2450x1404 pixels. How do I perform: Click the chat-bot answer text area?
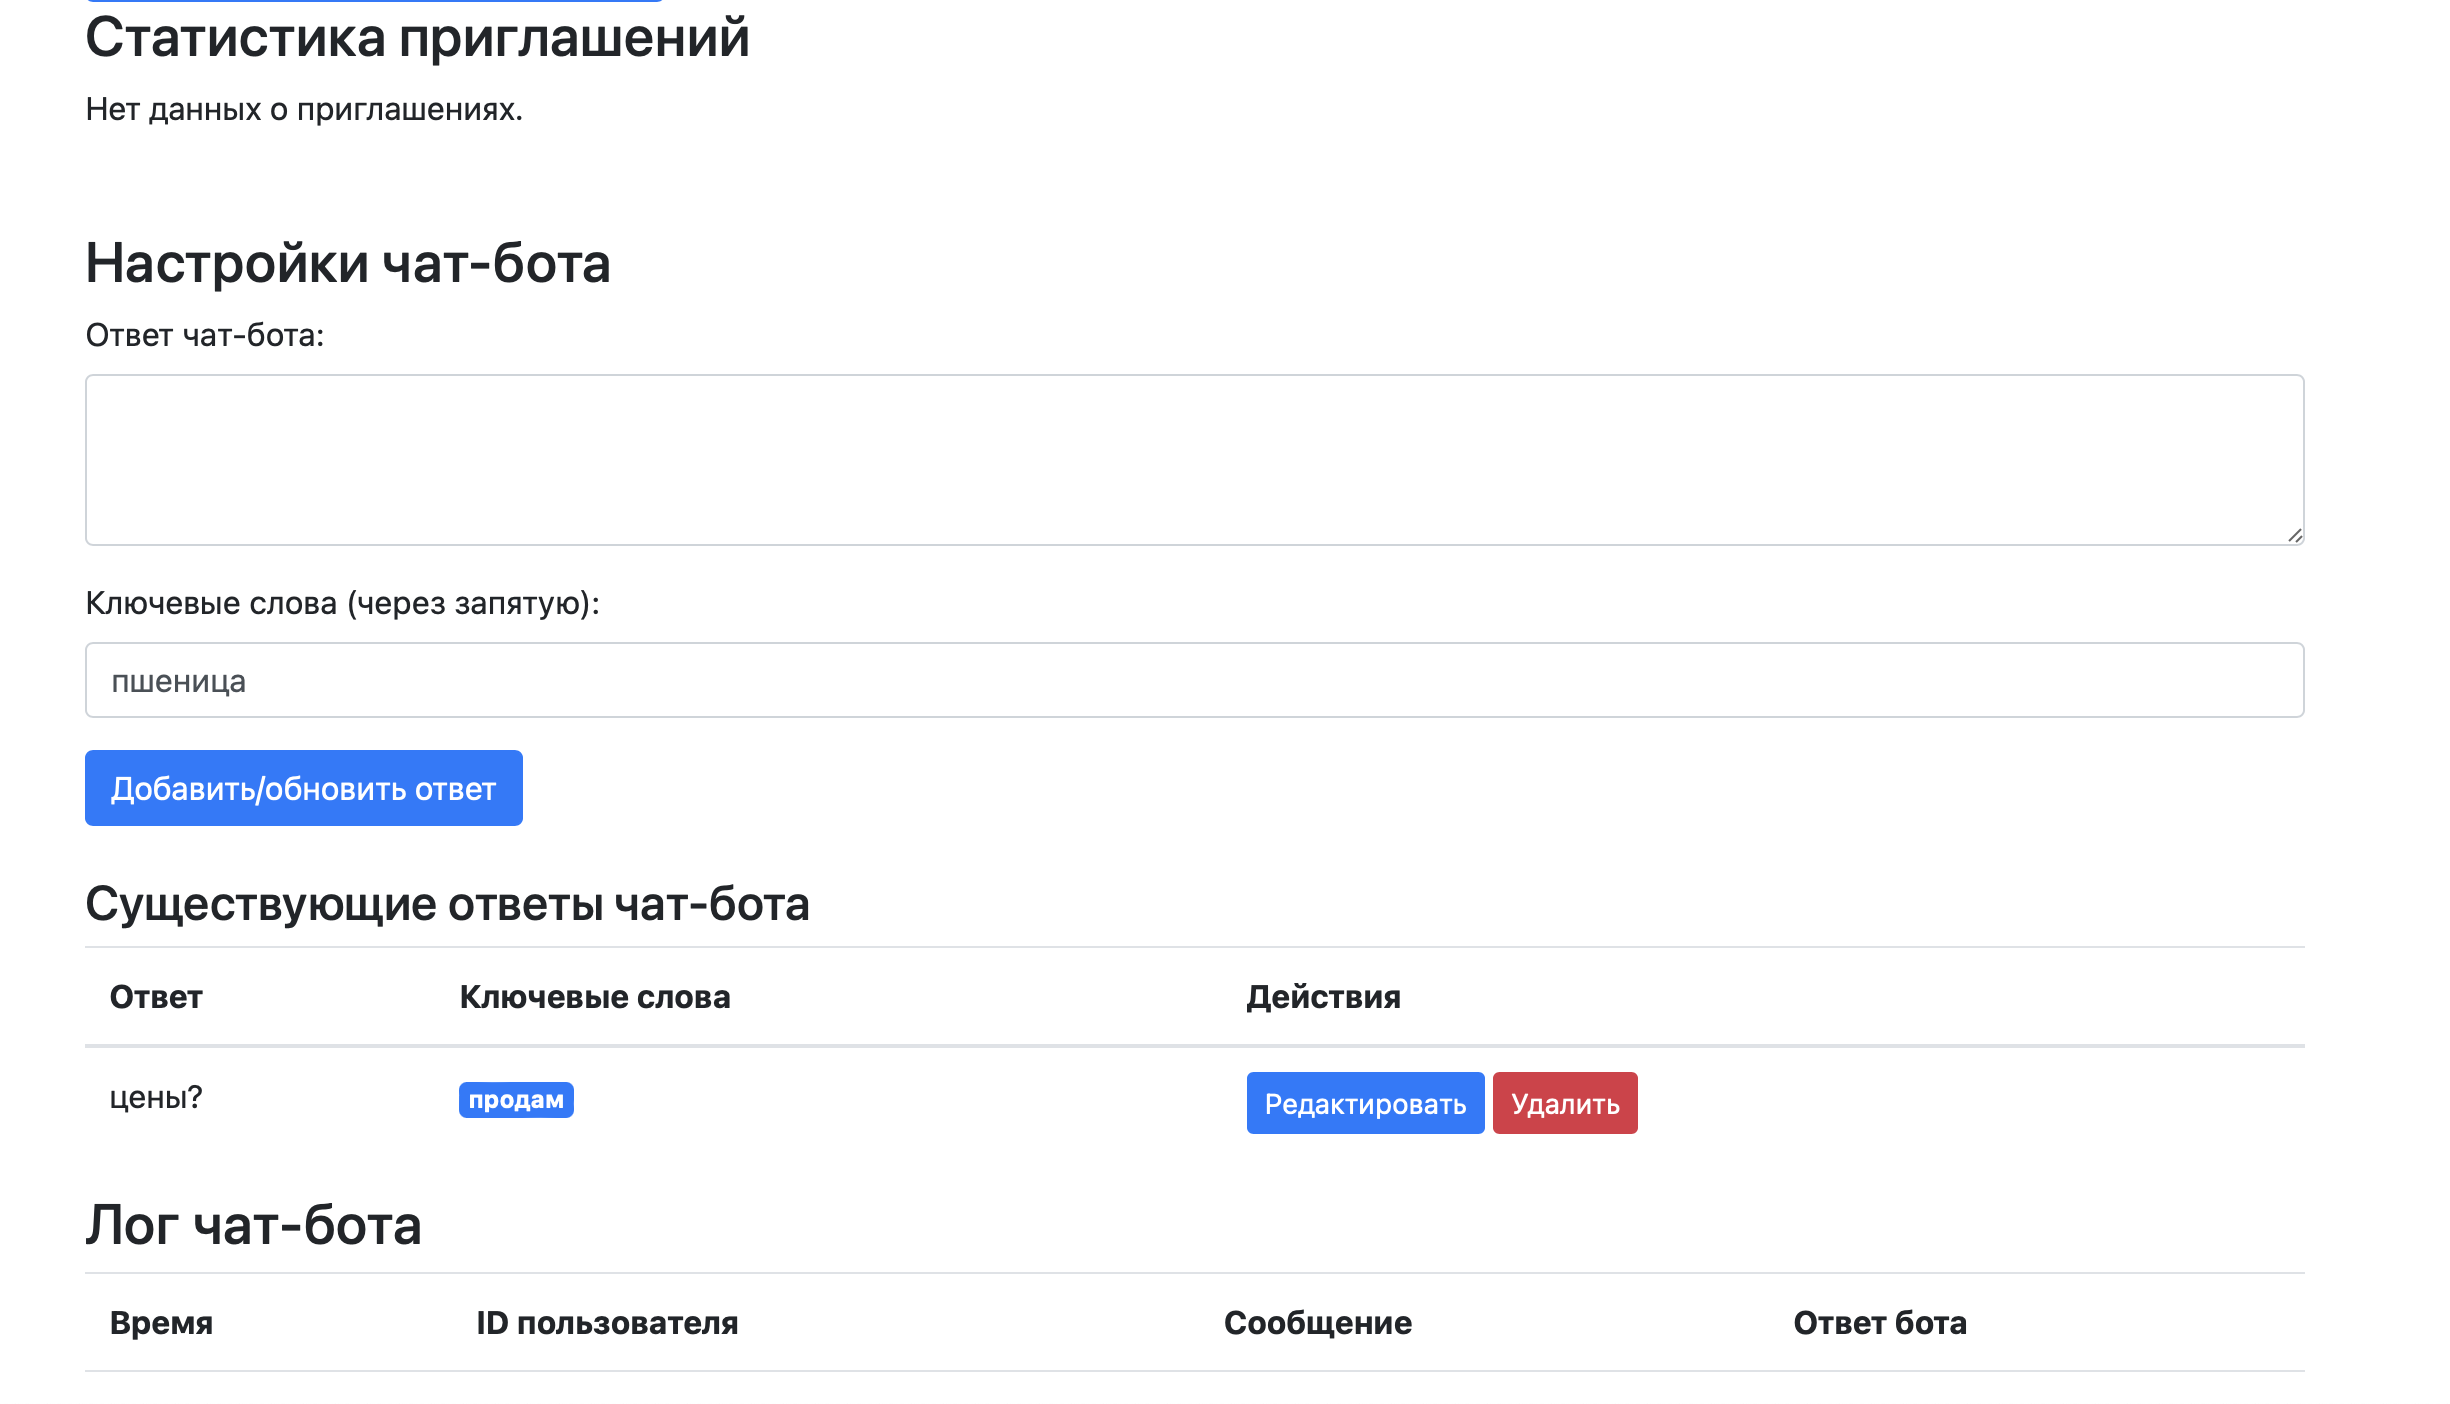click(1194, 460)
